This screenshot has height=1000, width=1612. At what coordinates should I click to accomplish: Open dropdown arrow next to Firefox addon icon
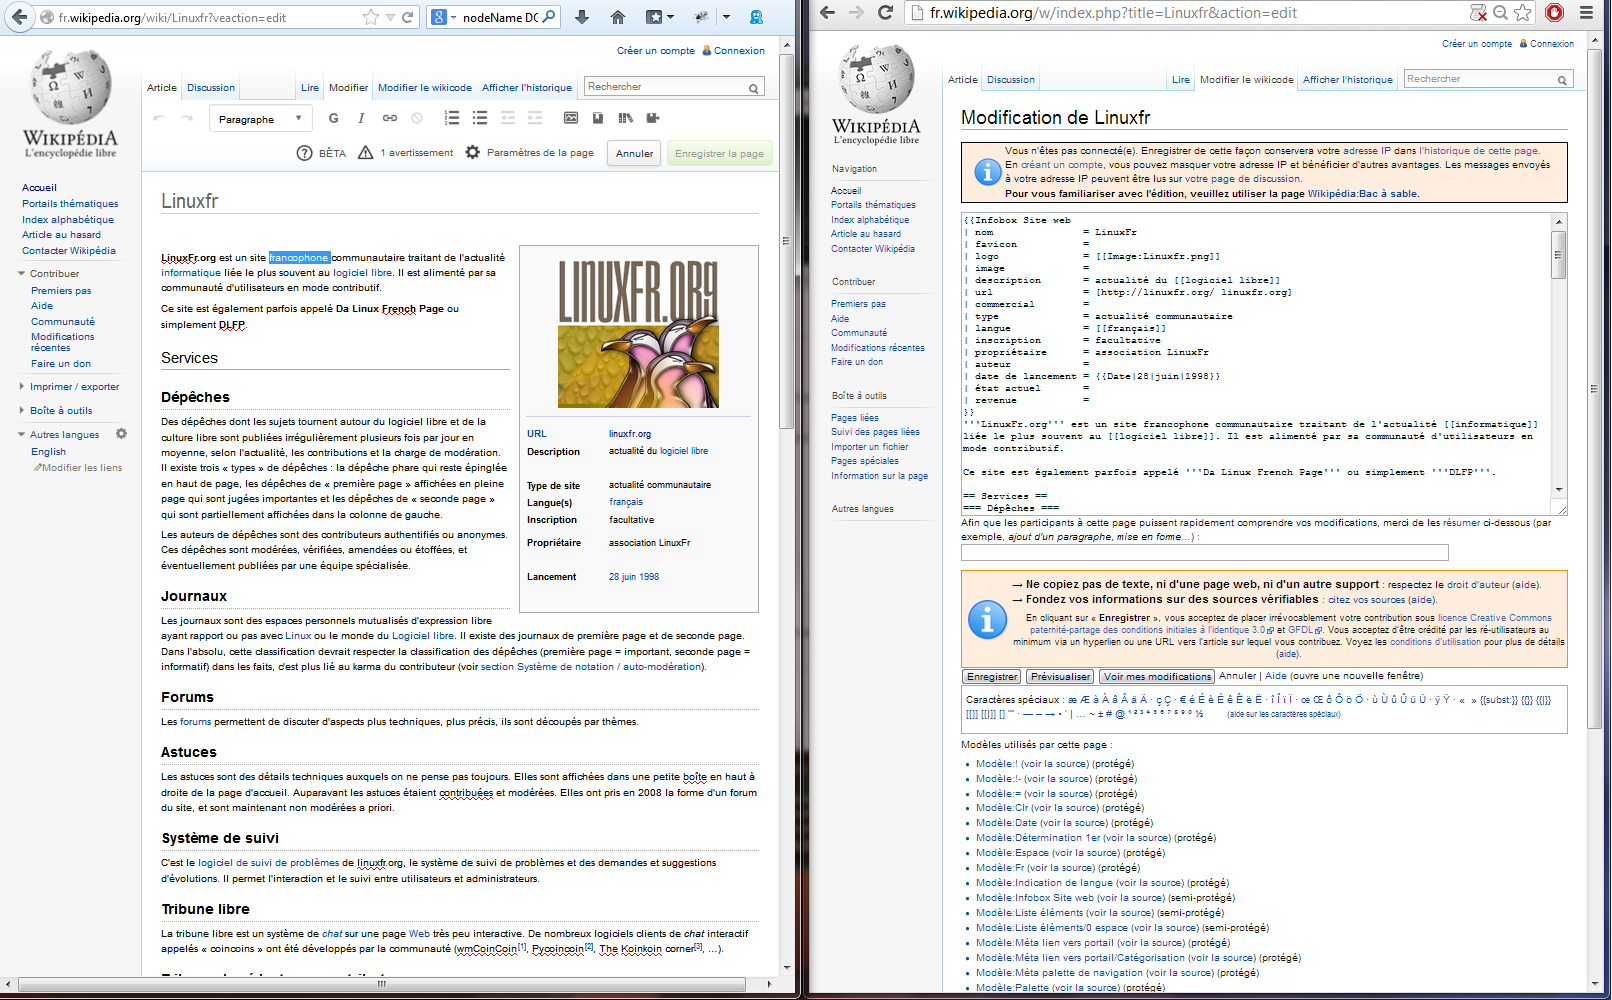click(x=726, y=17)
